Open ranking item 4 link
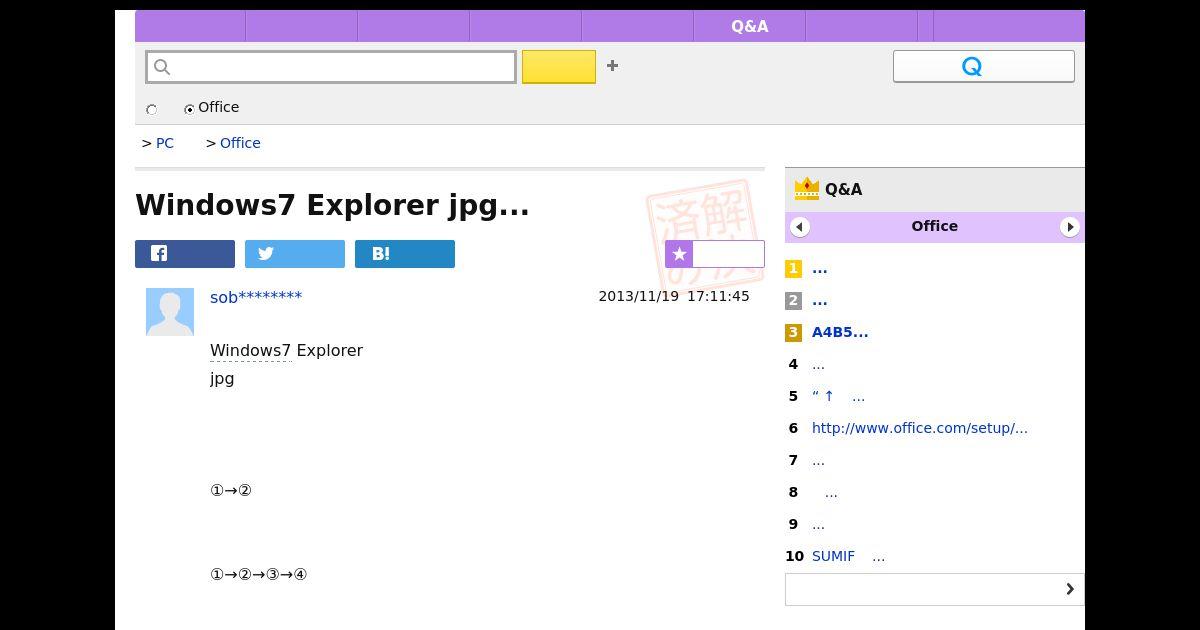This screenshot has height=630, width=1200. coord(818,365)
